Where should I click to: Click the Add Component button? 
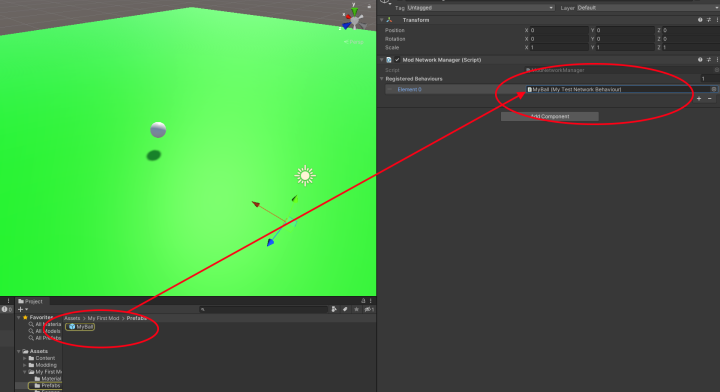(550, 117)
